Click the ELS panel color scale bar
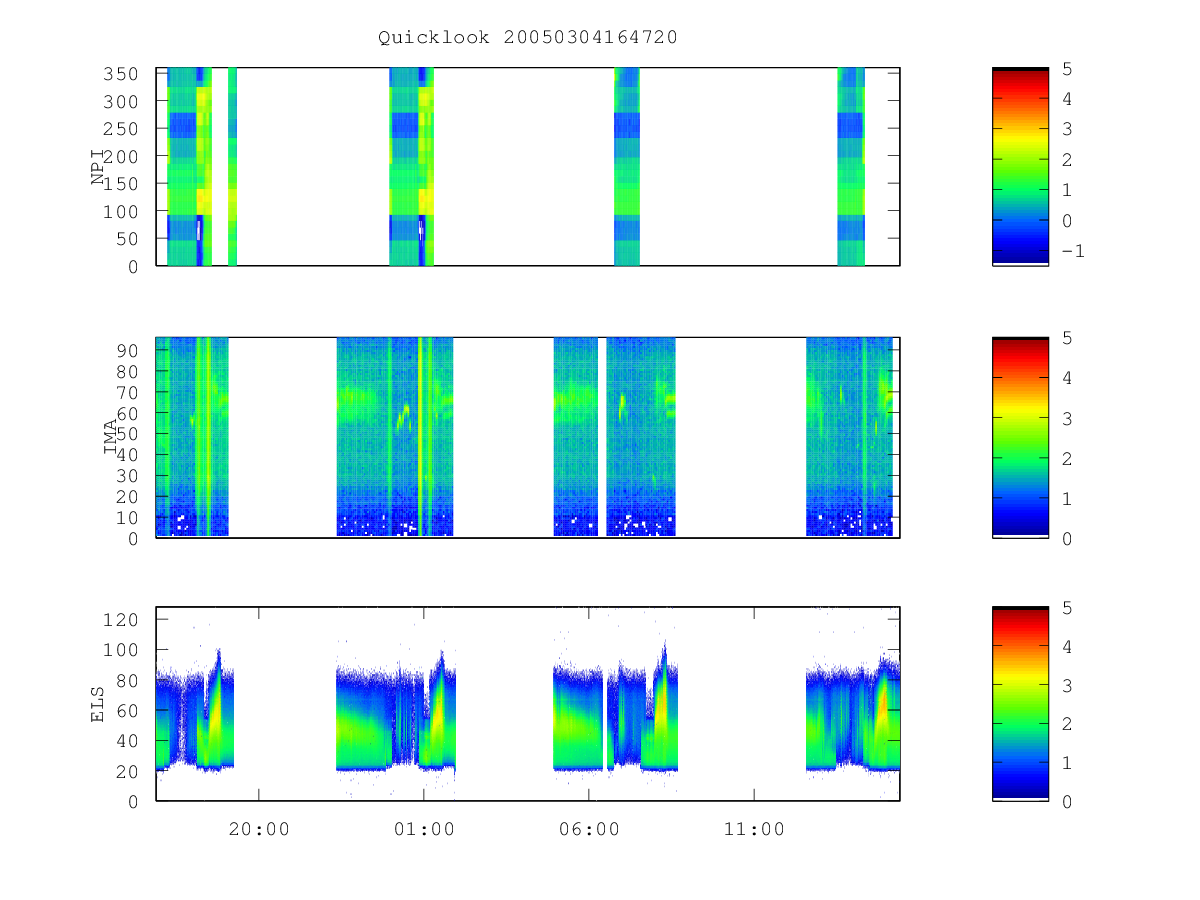The image size is (1200, 900). click(x=1020, y=703)
